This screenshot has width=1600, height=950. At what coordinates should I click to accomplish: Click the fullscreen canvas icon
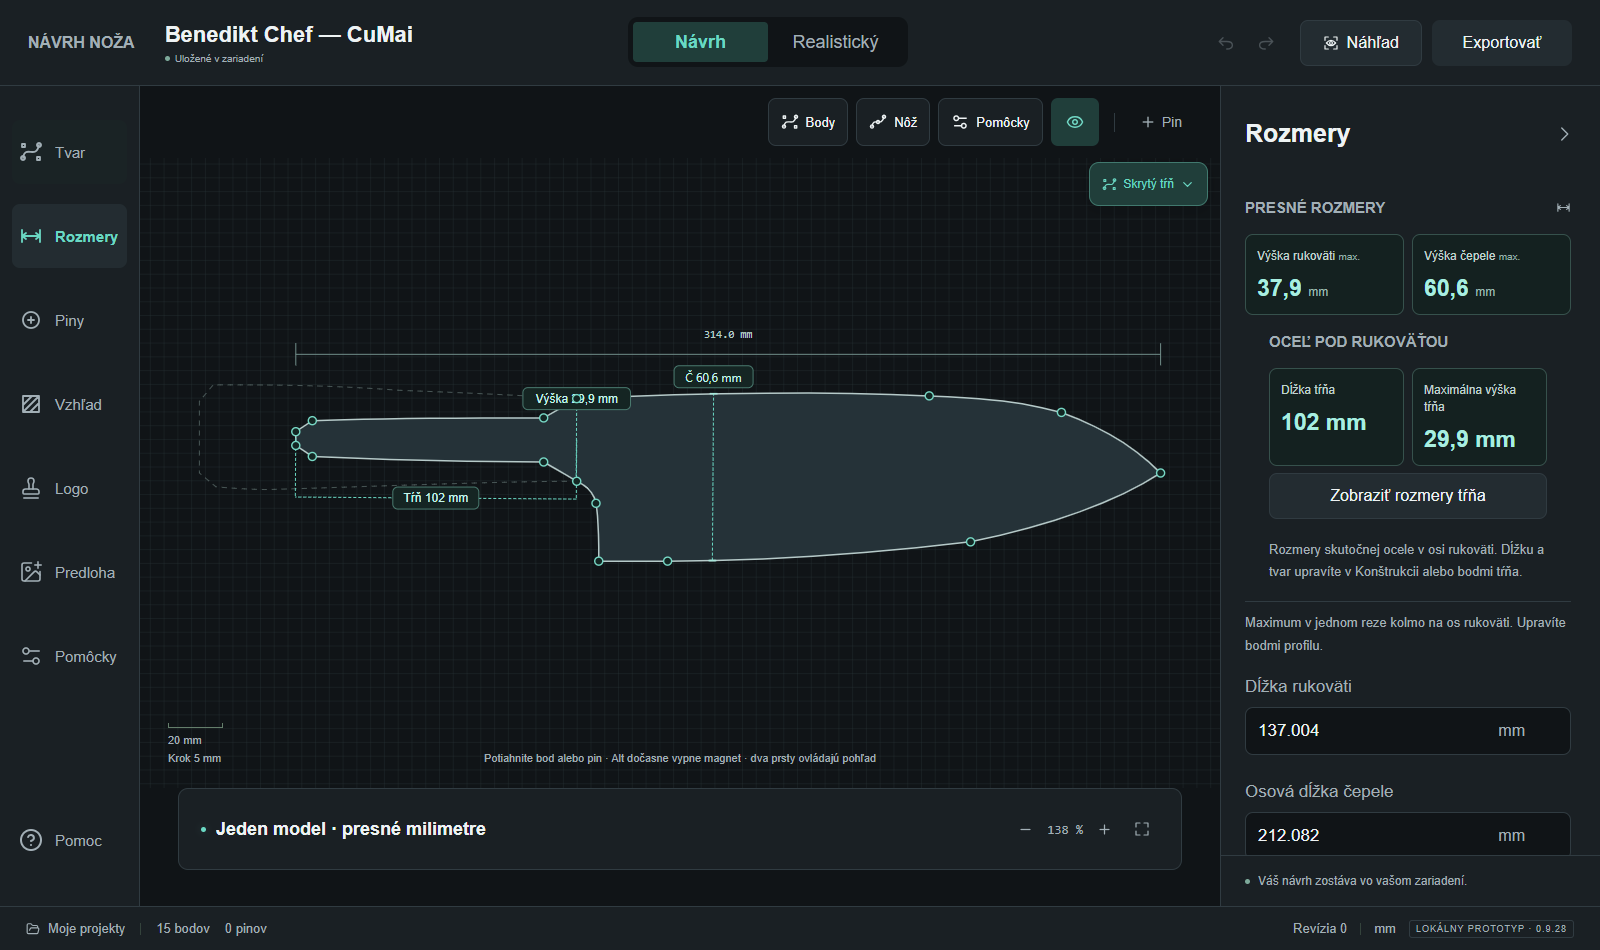coord(1142,829)
